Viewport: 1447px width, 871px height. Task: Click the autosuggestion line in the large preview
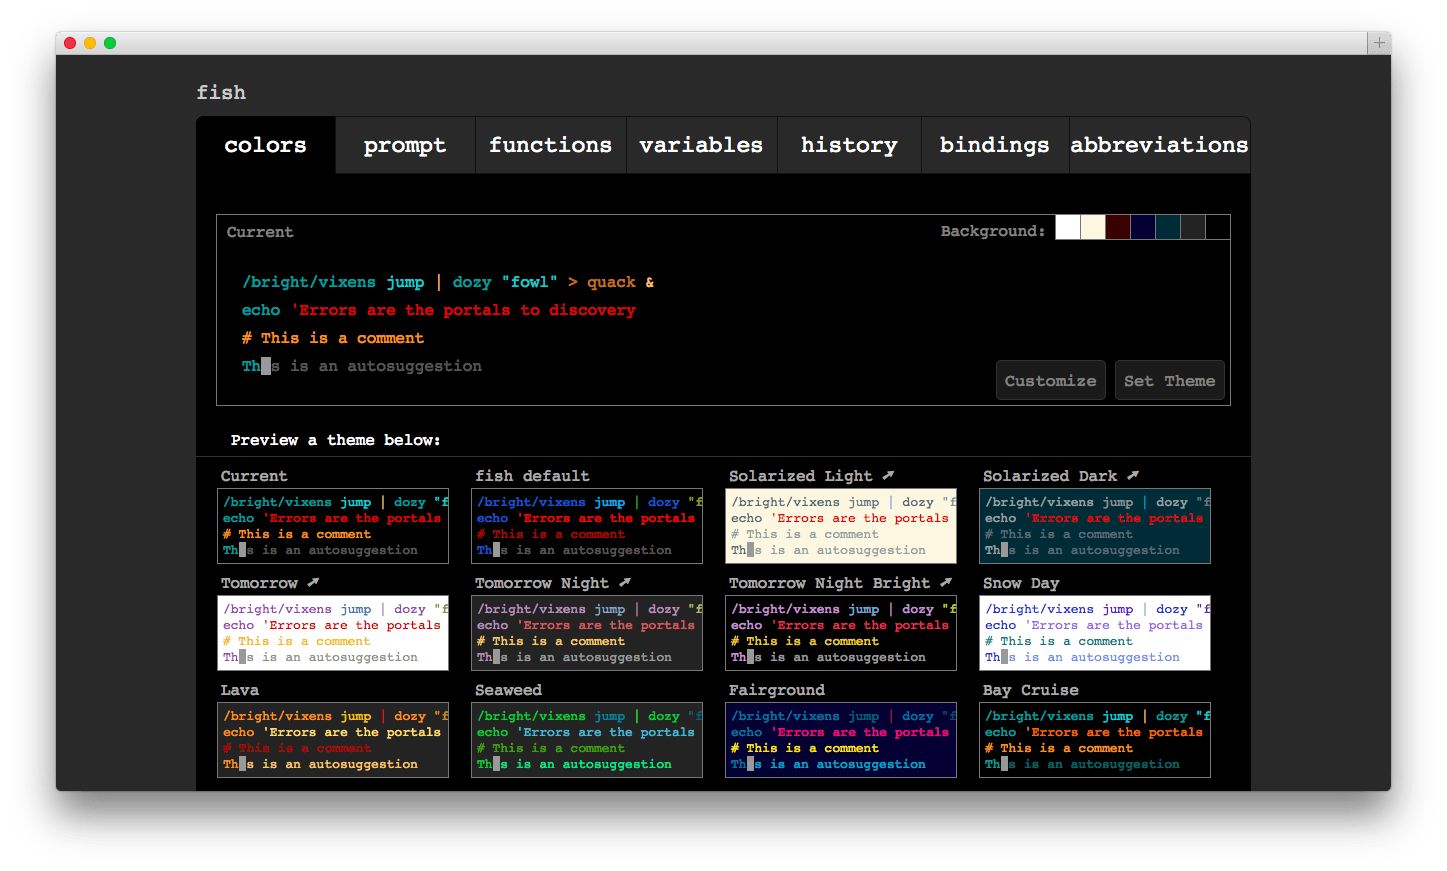[x=362, y=366]
